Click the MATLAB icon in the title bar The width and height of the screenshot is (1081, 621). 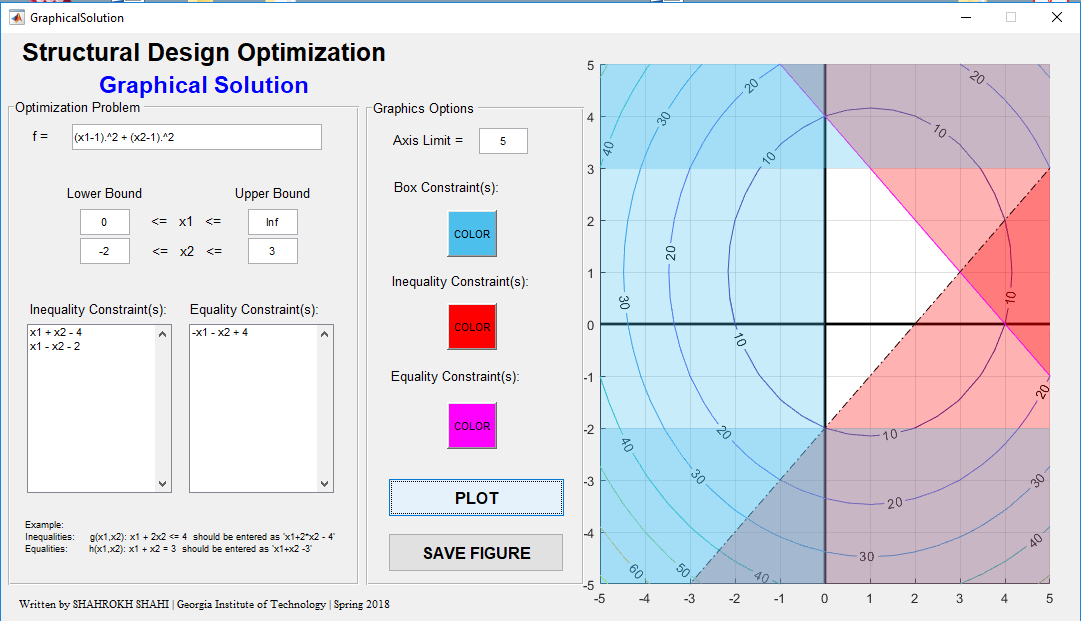17,17
